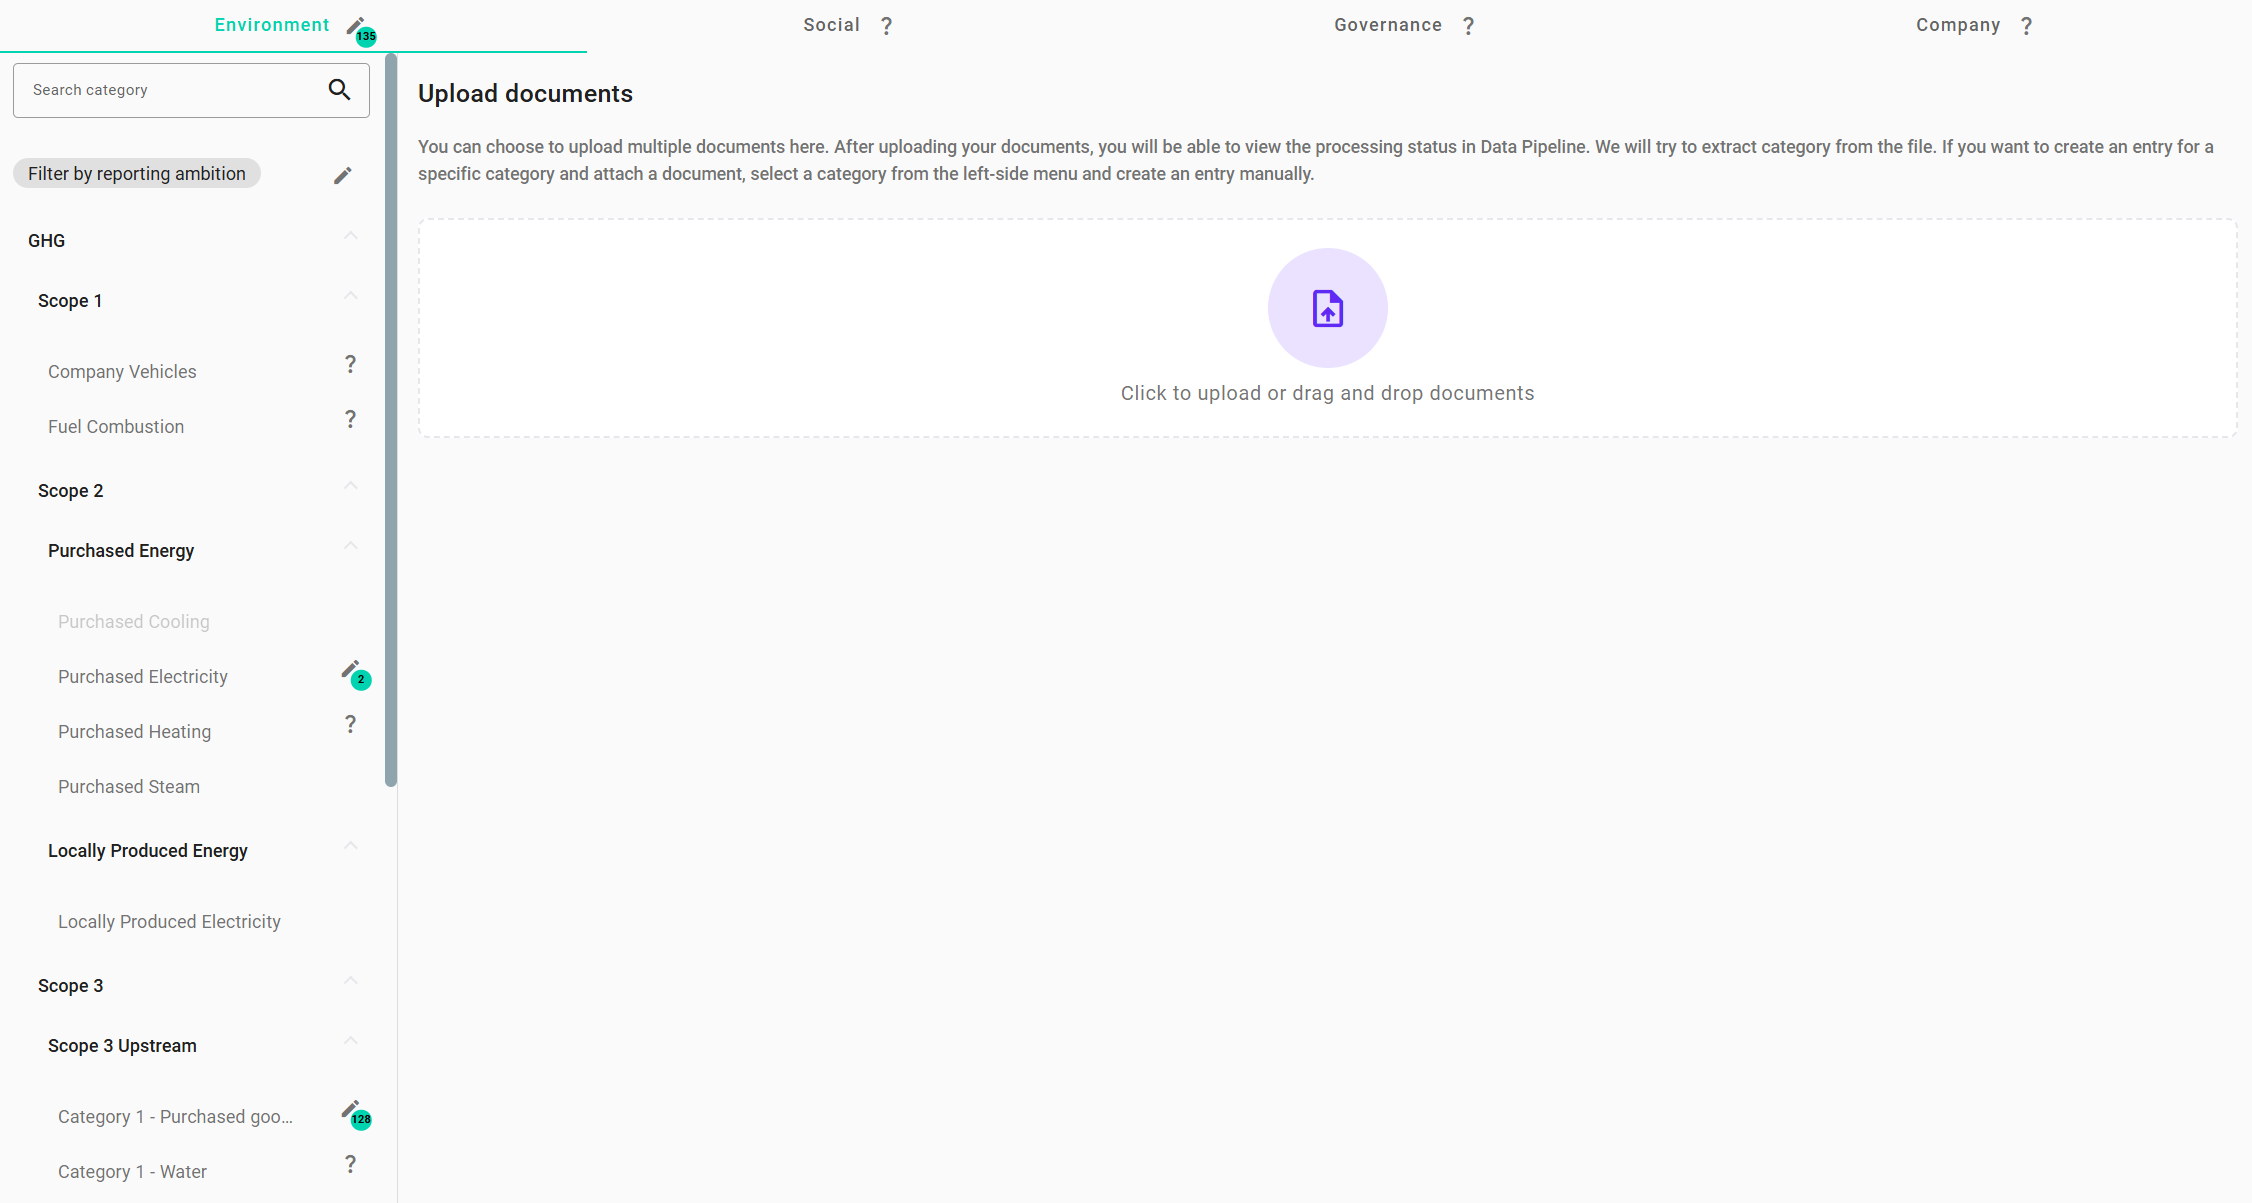
Task: Click help icon for Purchased Heating
Action: tap(350, 724)
